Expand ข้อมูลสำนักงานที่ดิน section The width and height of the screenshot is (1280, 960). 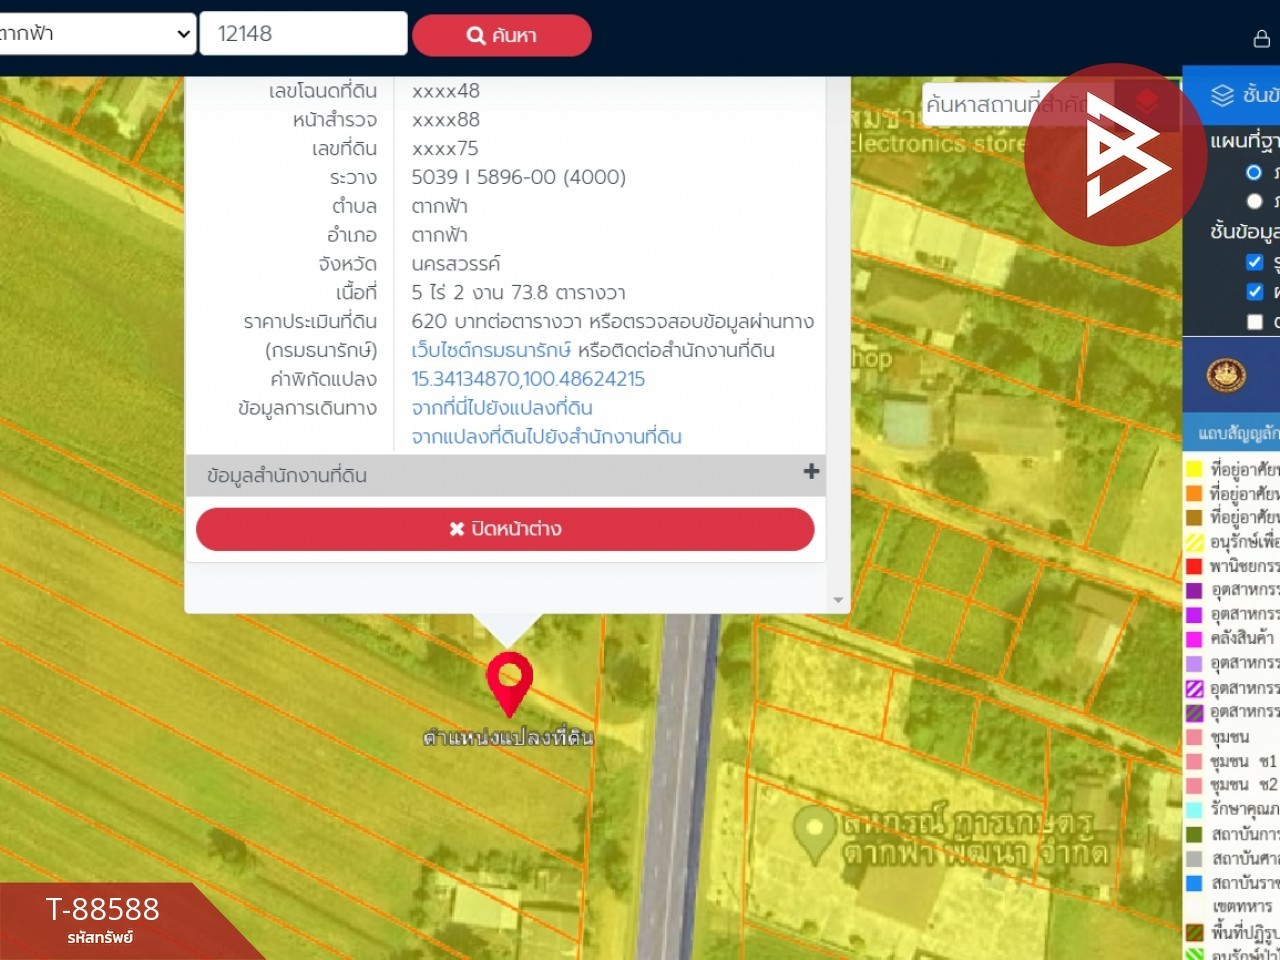point(505,475)
